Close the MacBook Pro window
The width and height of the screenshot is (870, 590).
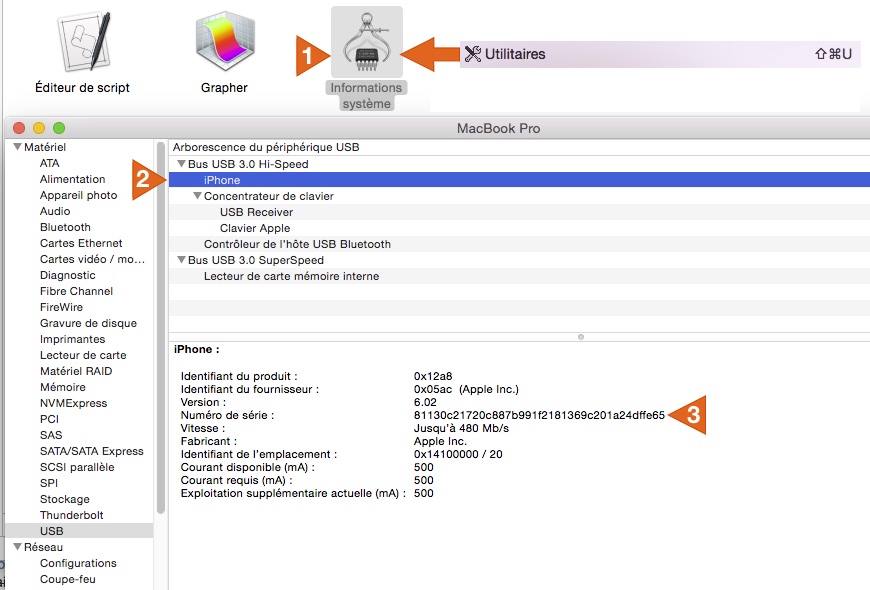pos(19,128)
